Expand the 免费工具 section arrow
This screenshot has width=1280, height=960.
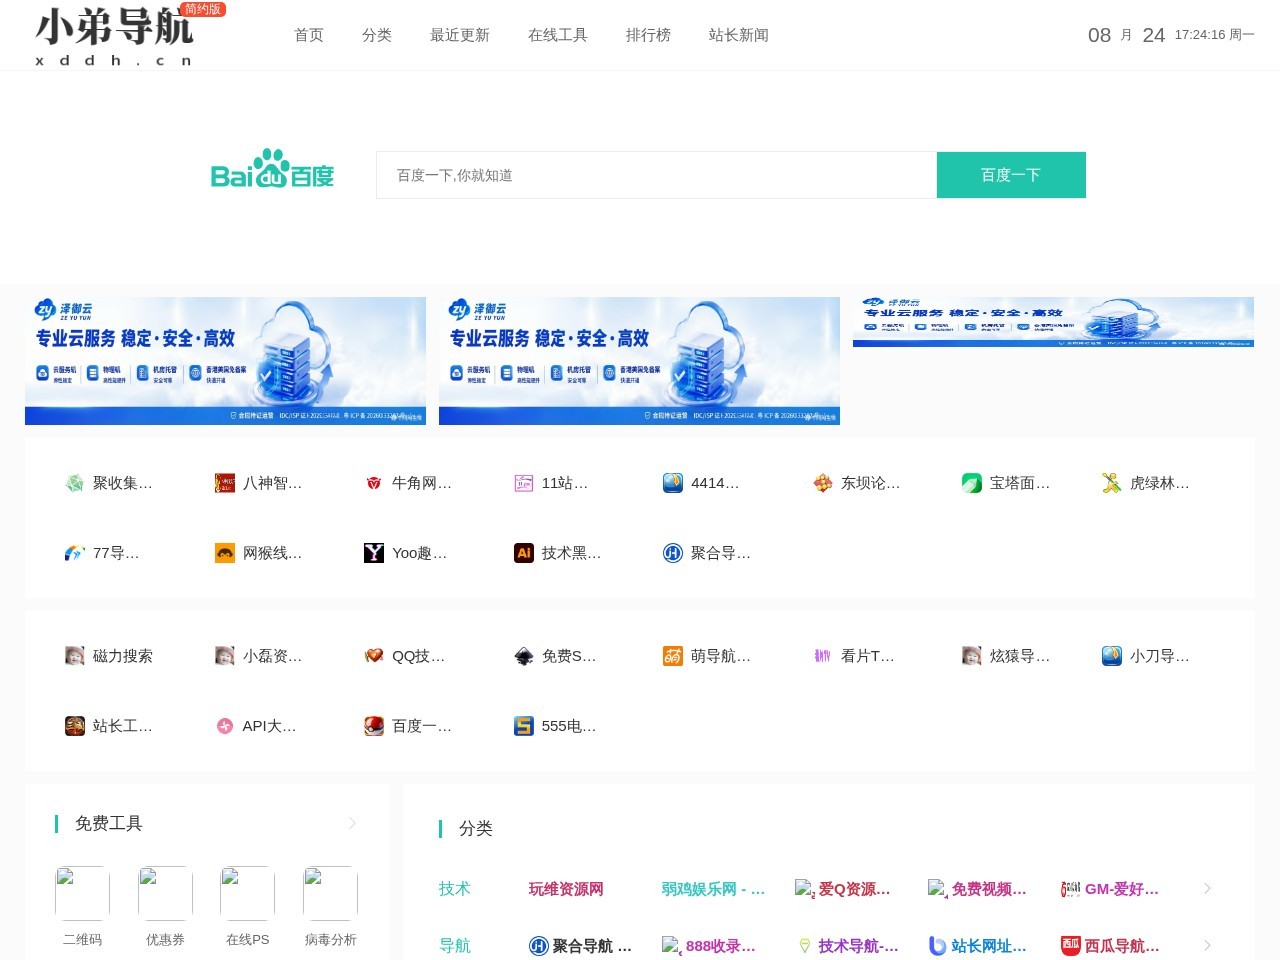(x=352, y=823)
